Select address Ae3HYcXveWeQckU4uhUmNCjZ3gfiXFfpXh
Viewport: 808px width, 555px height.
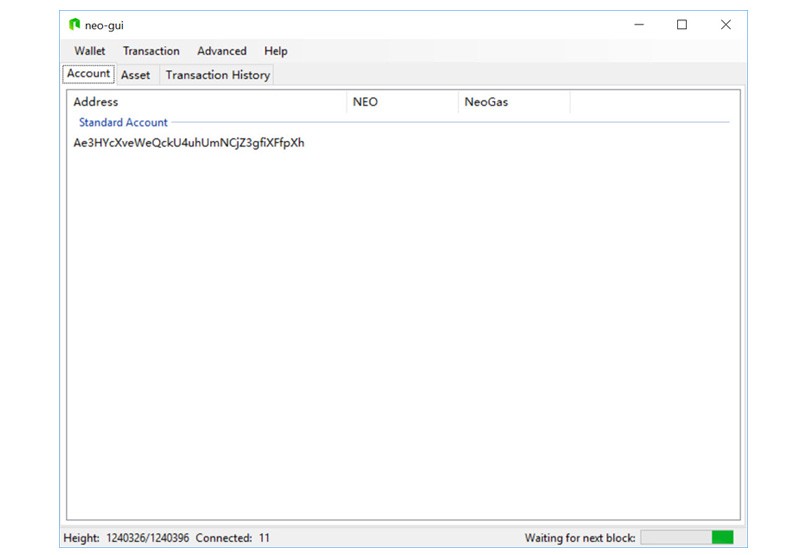(189, 143)
